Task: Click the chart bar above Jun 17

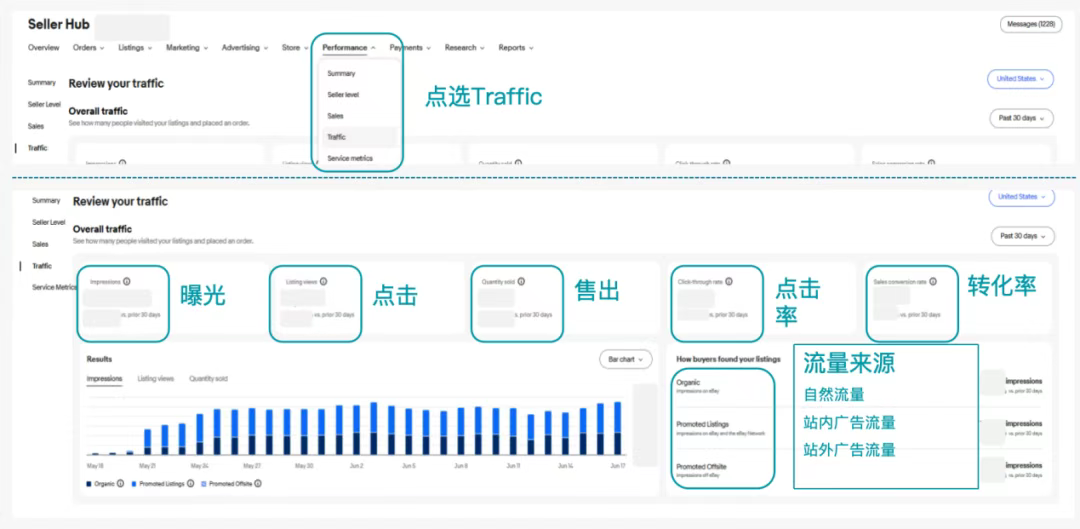Action: coord(617,428)
